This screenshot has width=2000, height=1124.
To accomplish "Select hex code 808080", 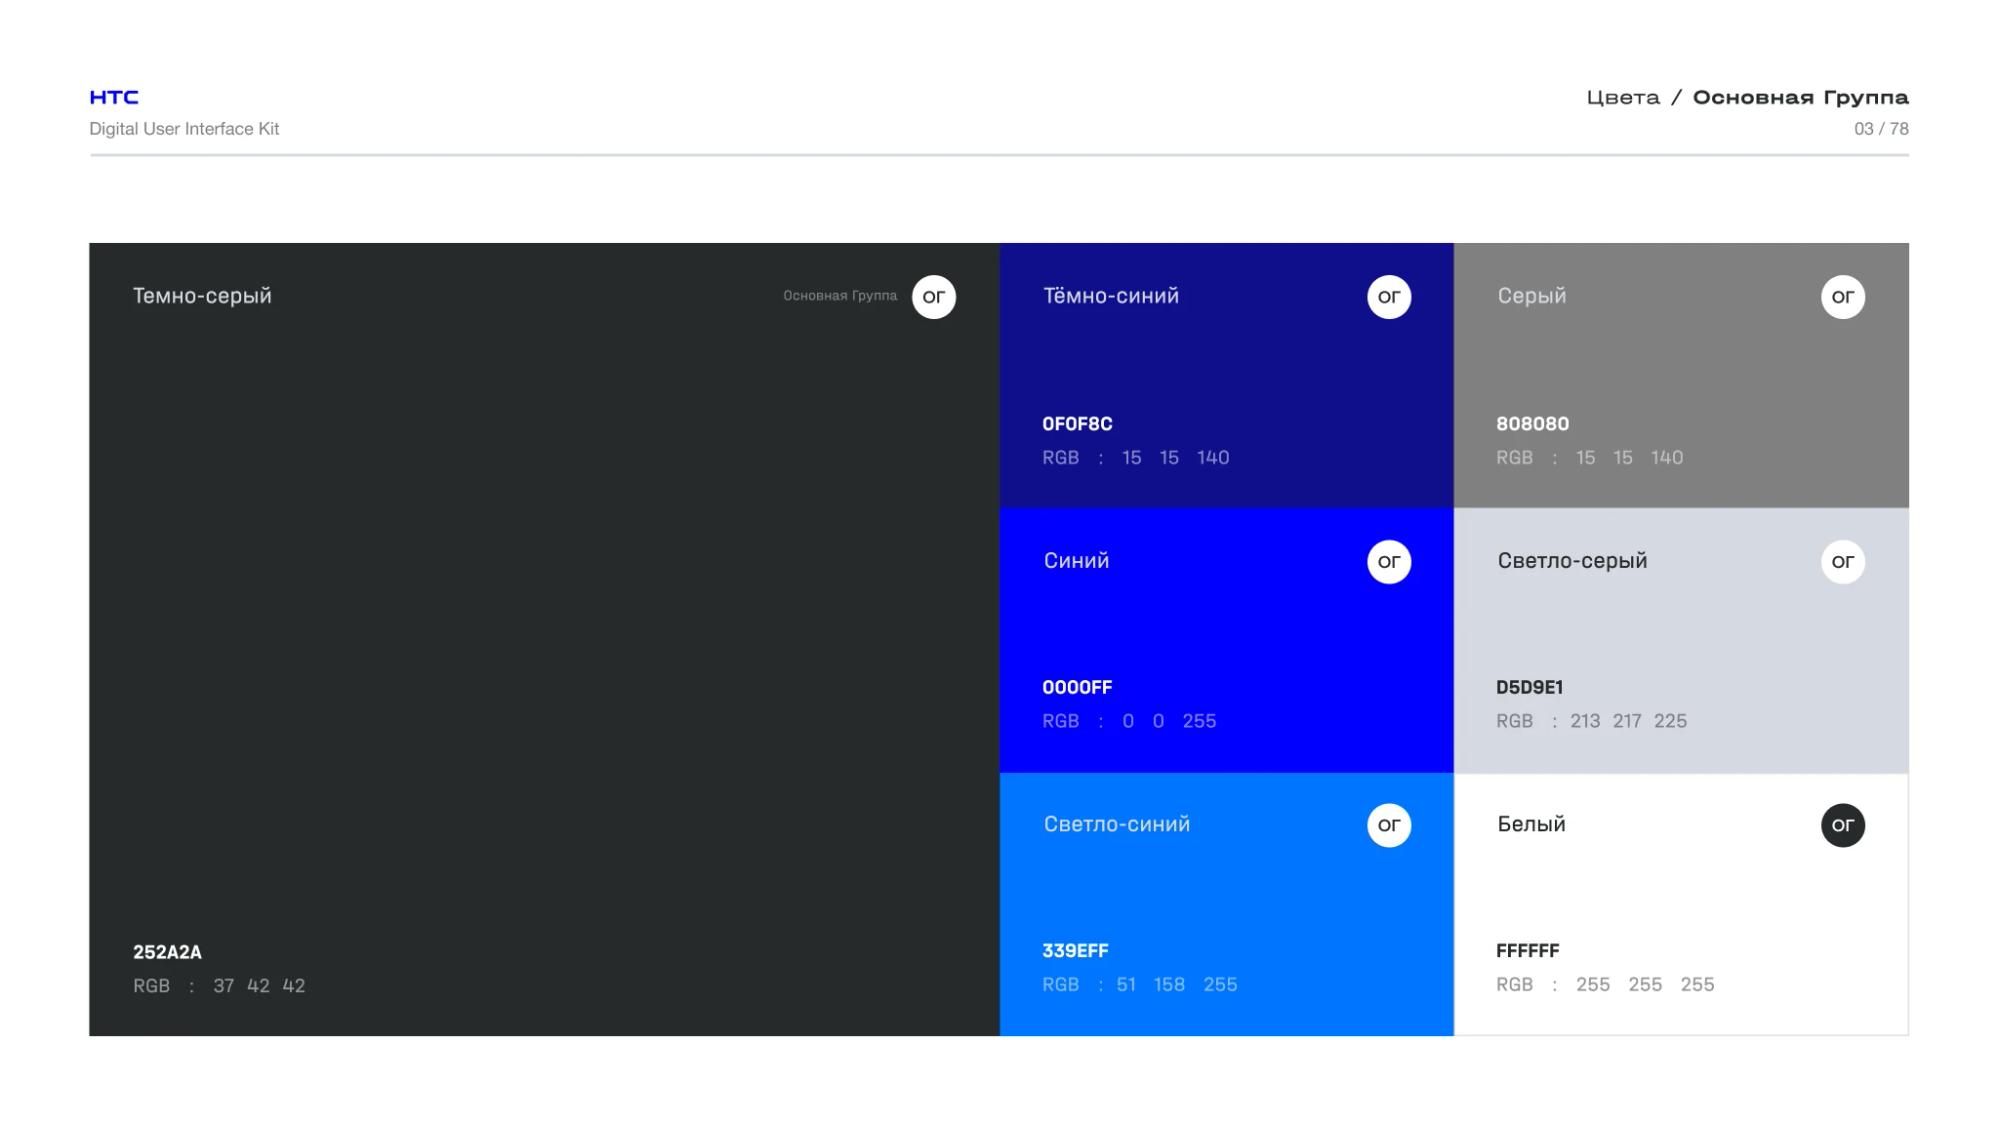I will click(1532, 424).
